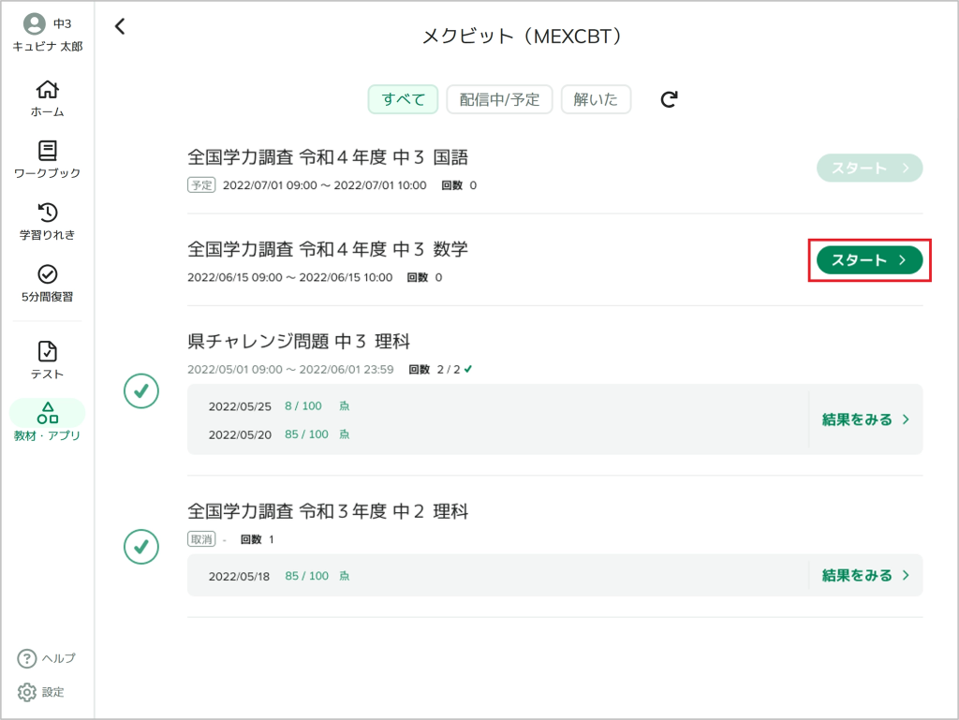Image resolution: width=959 pixels, height=720 pixels.
Task: Click the 取消 status badge
Action: (x=201, y=539)
